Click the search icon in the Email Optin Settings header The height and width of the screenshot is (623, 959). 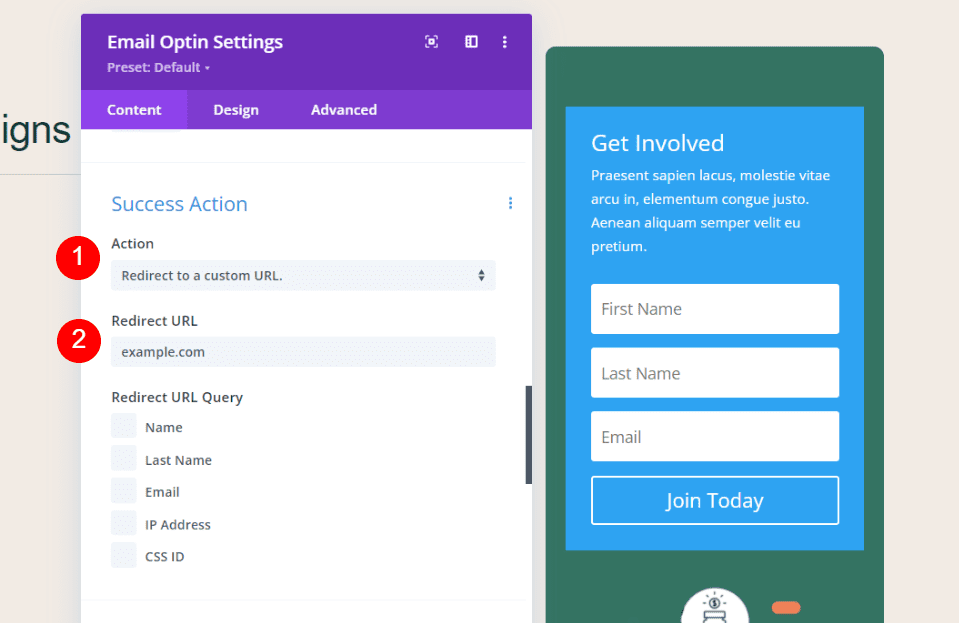pyautogui.click(x=431, y=42)
